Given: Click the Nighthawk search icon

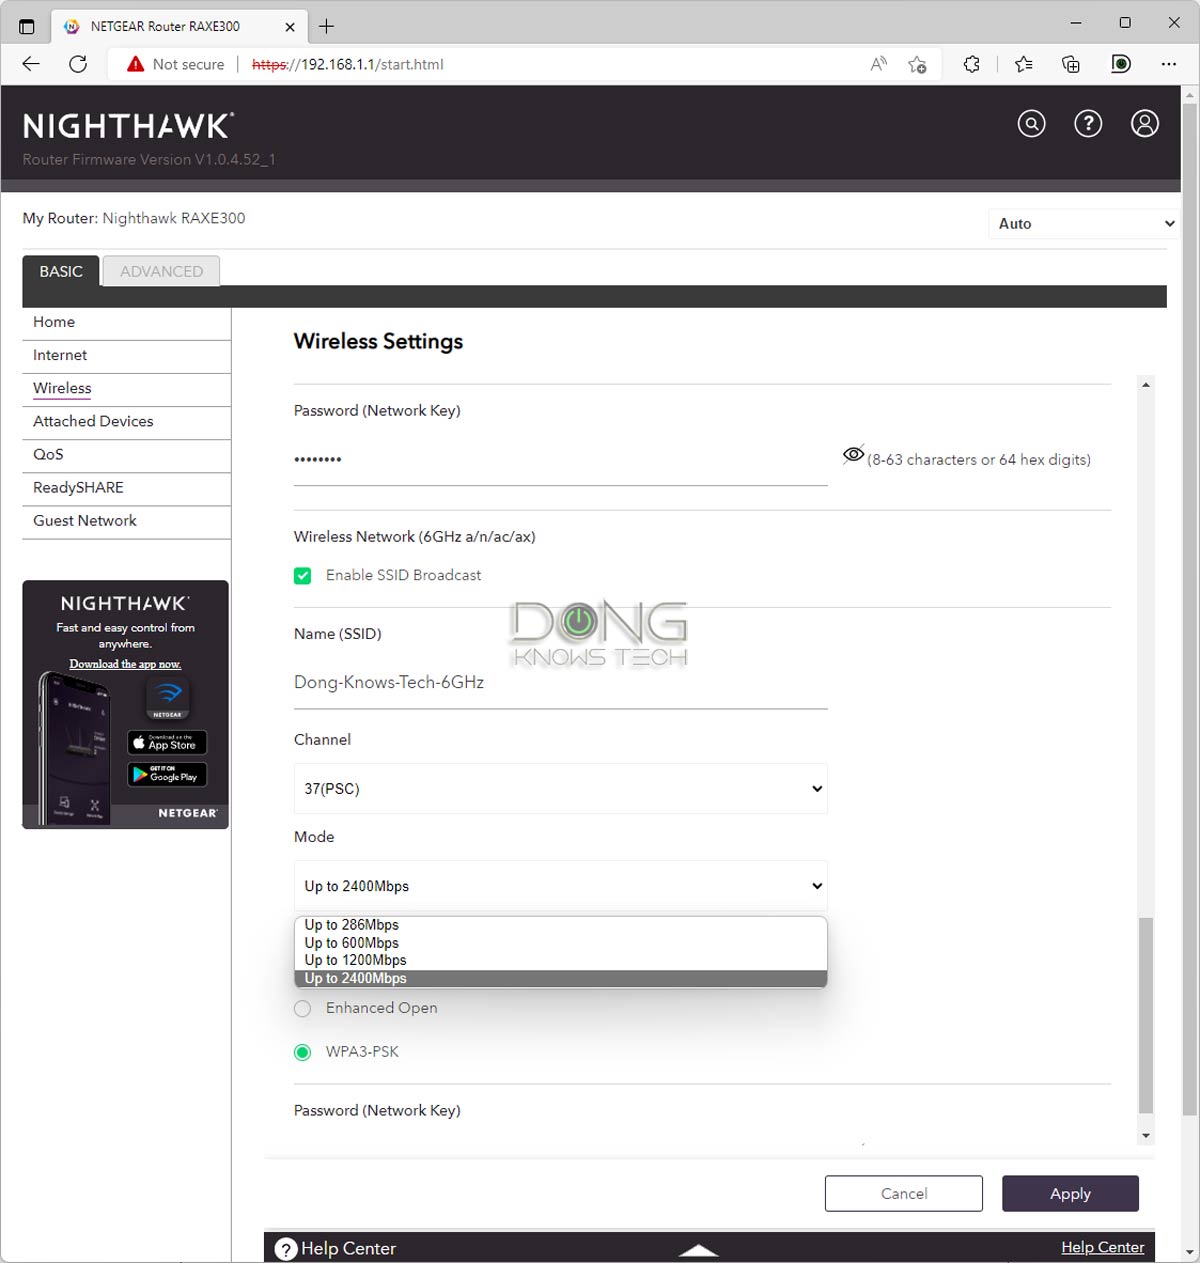Looking at the screenshot, I should point(1031,123).
